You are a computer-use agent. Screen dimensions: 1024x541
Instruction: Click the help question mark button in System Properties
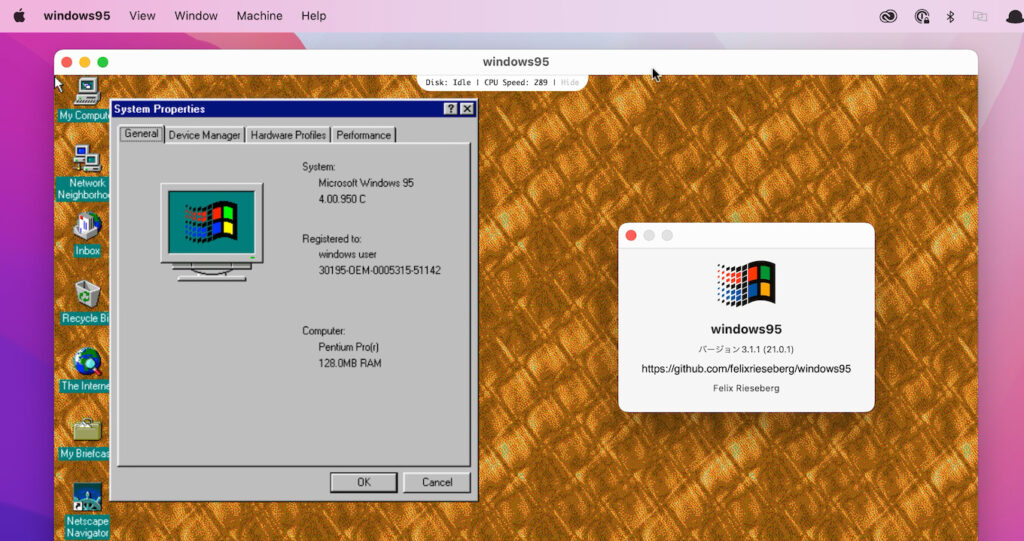(451, 109)
